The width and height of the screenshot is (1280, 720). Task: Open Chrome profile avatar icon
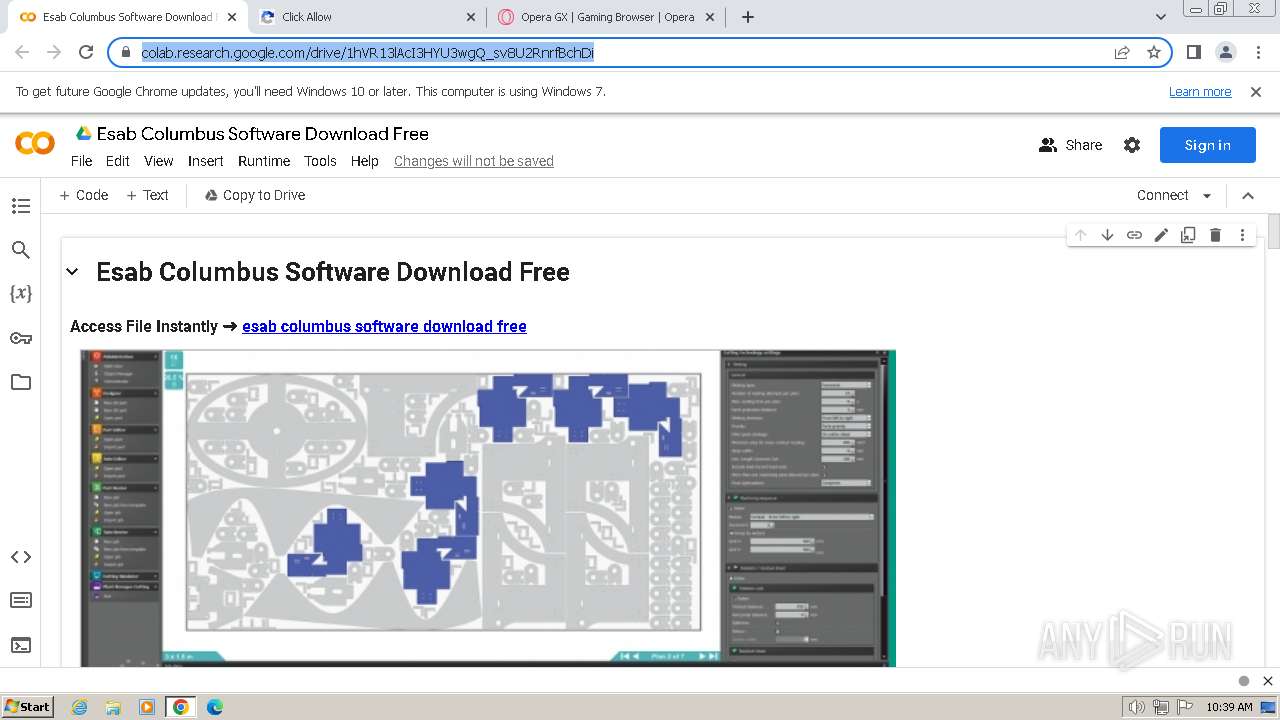(x=1225, y=52)
